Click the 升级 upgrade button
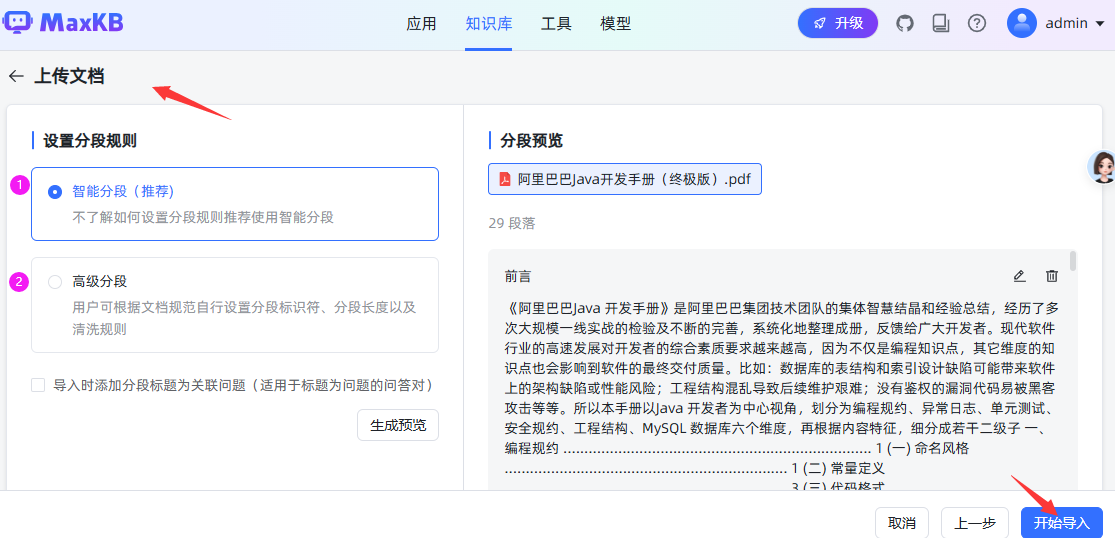Viewport: 1115px width, 538px height. [x=838, y=23]
